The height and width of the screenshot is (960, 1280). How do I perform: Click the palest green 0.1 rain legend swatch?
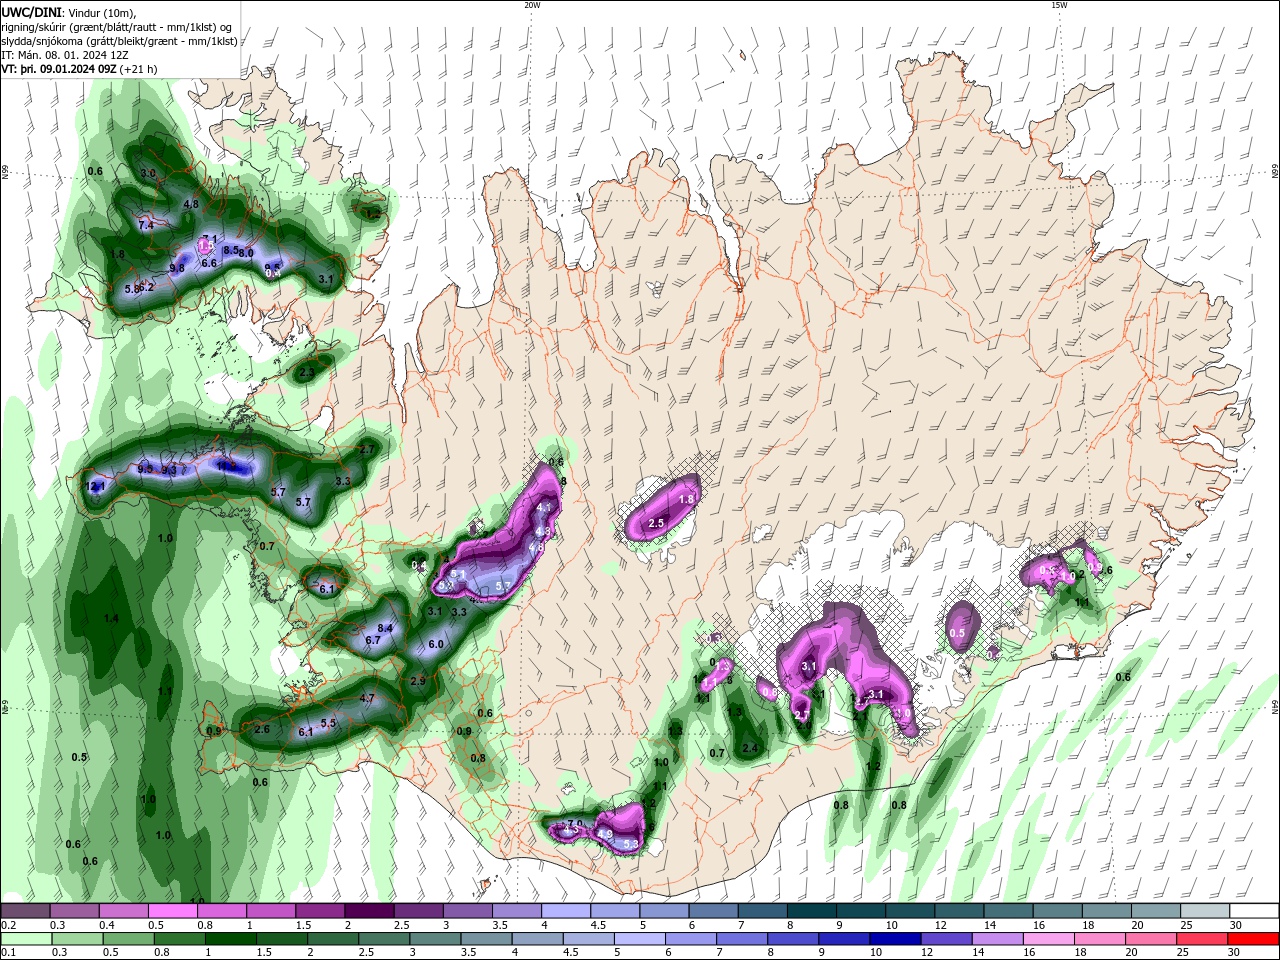pyautogui.click(x=25, y=939)
